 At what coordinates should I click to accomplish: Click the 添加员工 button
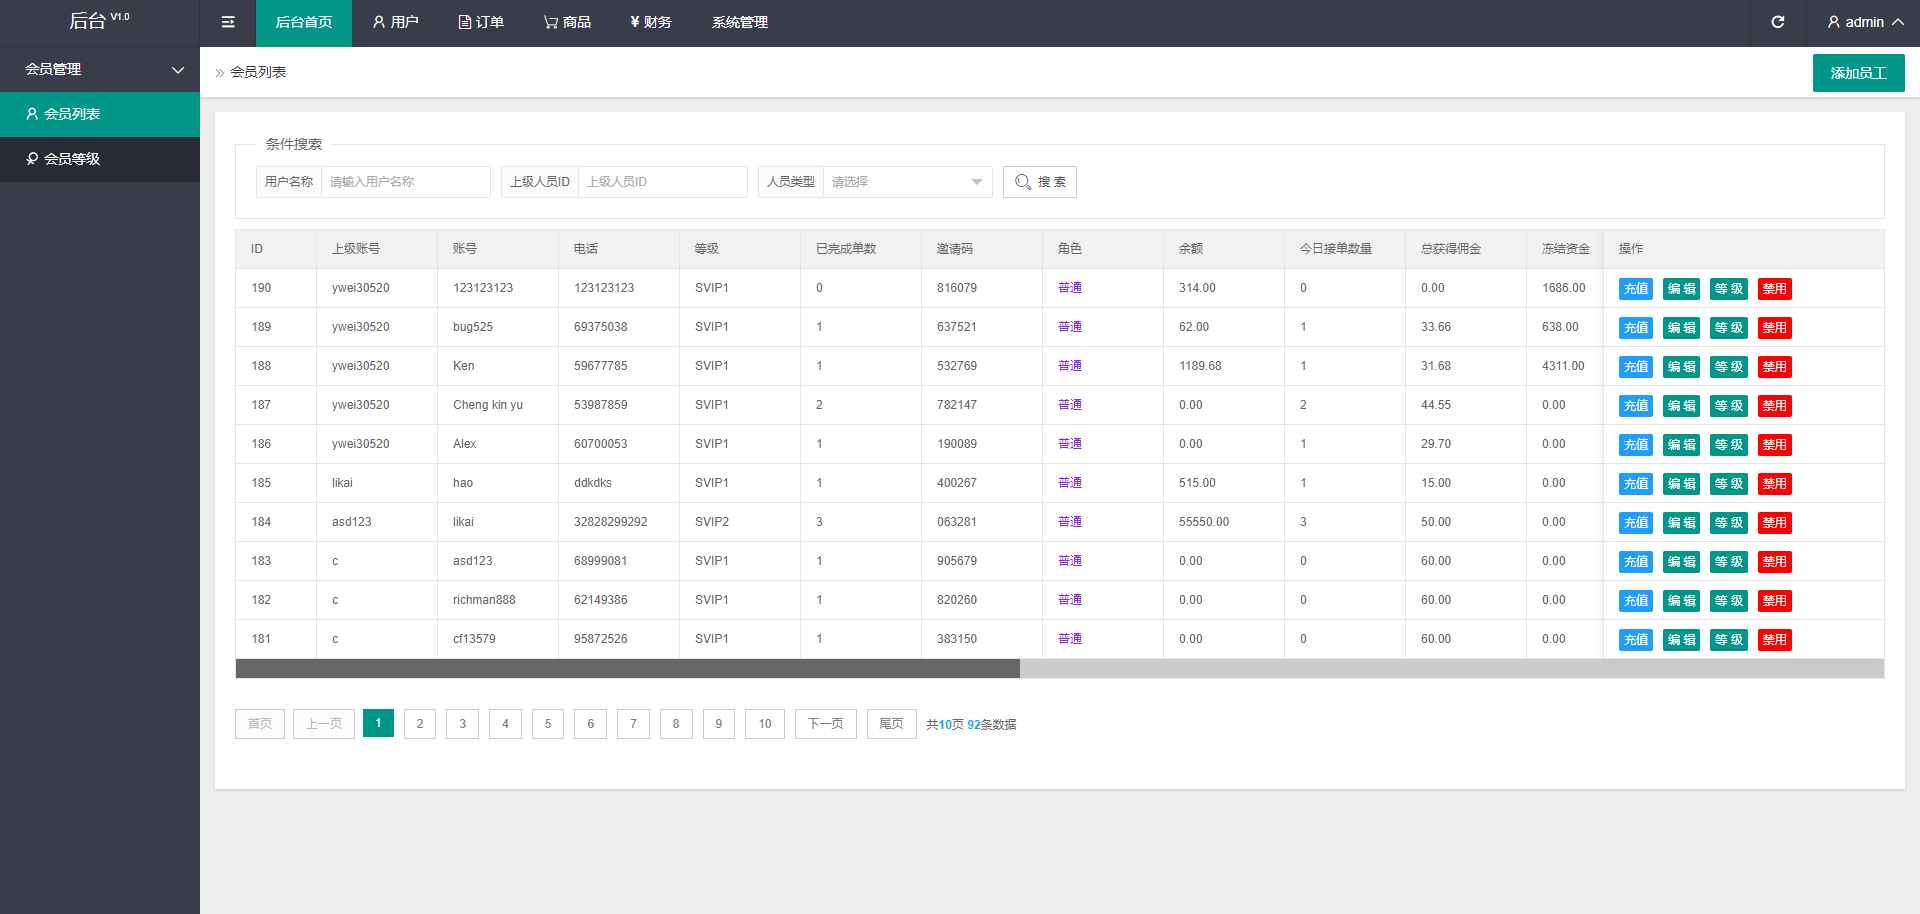pyautogui.click(x=1858, y=73)
